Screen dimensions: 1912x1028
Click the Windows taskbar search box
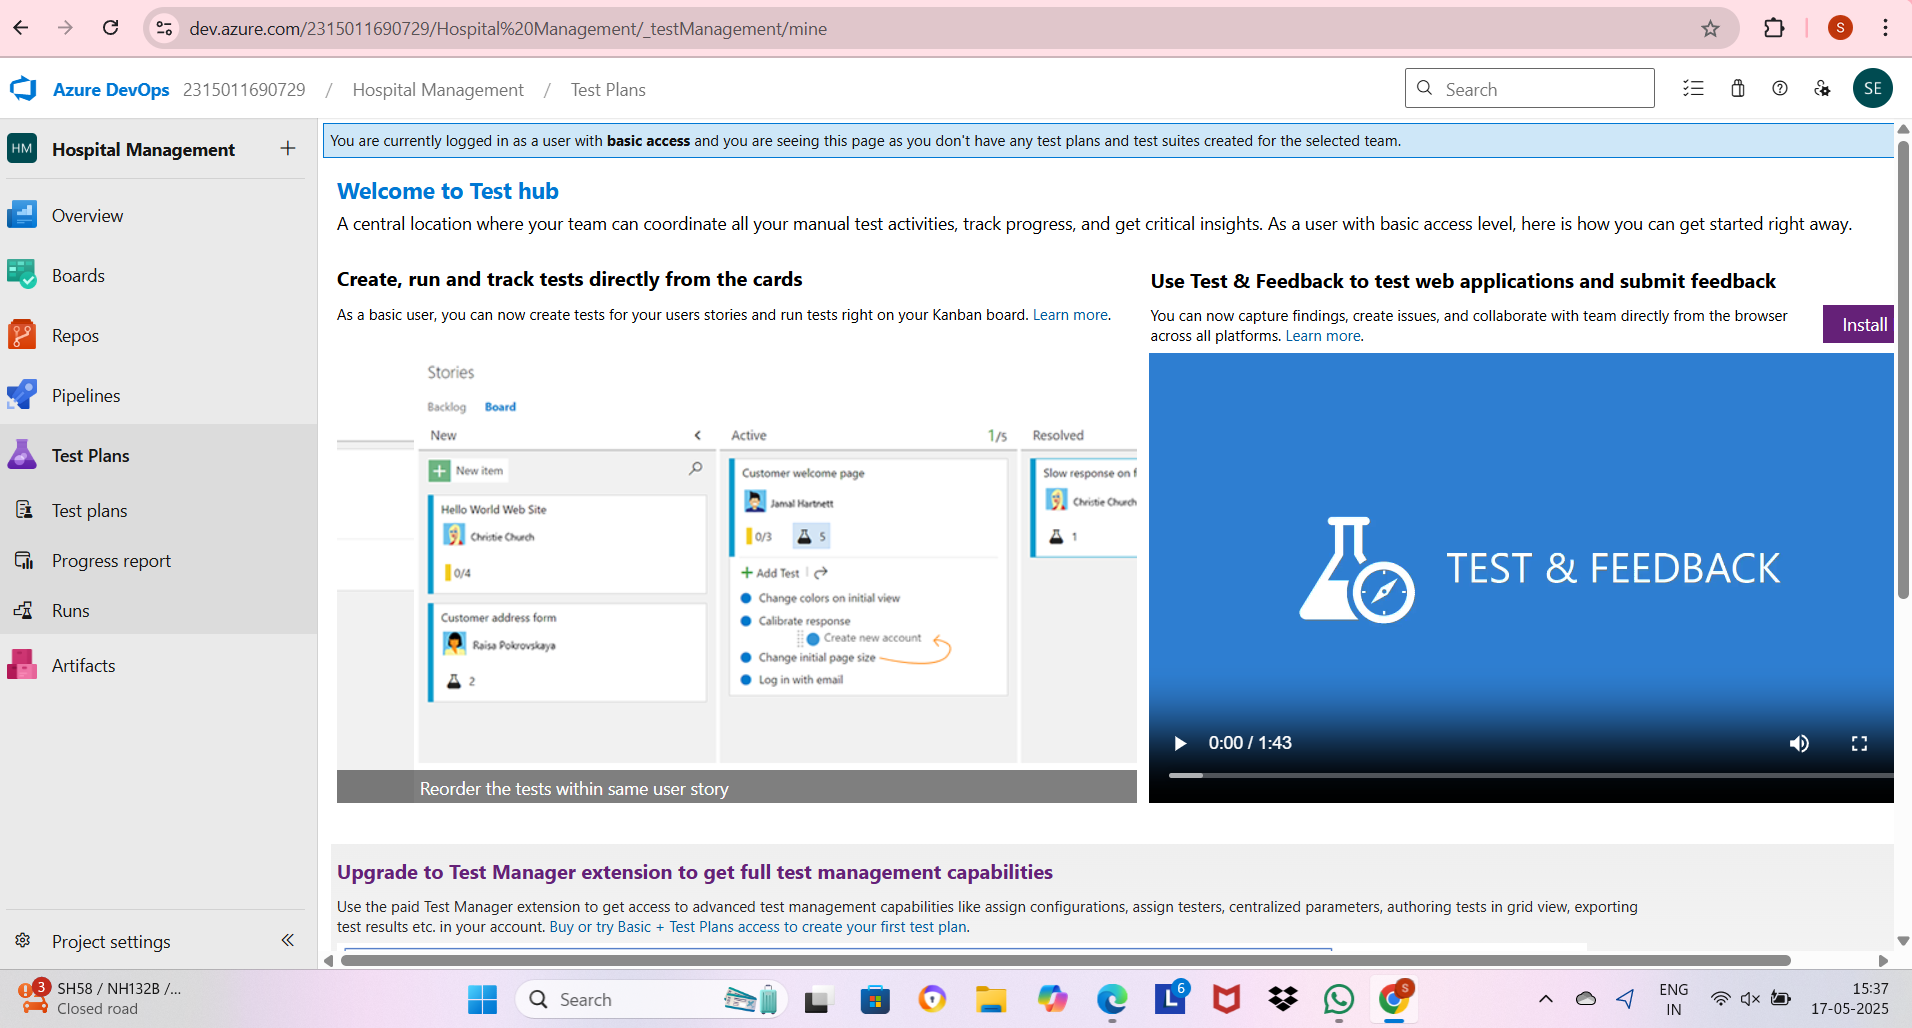click(652, 999)
